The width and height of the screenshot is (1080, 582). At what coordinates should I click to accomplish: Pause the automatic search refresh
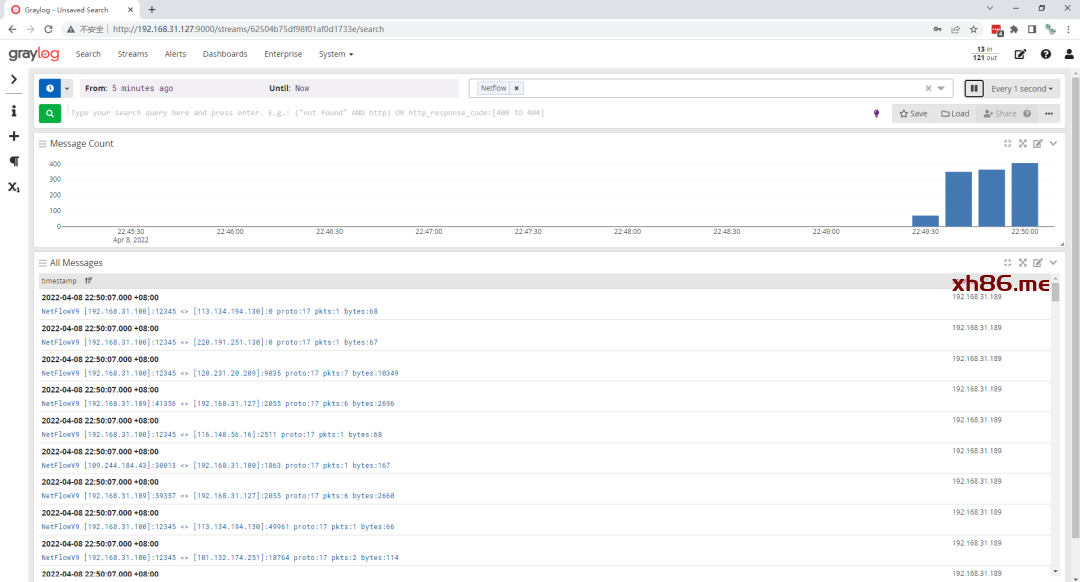coord(973,88)
